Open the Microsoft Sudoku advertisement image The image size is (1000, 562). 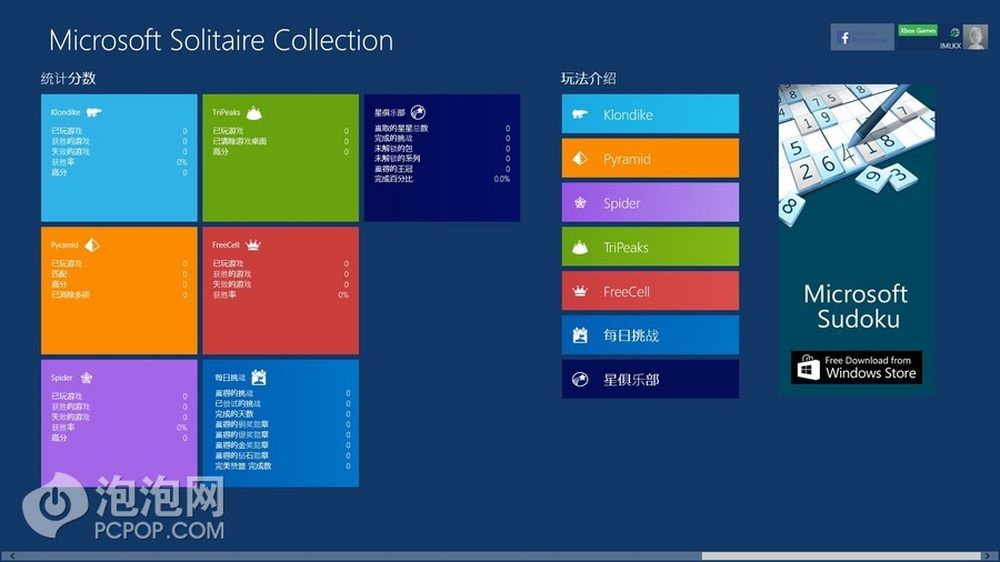(857, 240)
